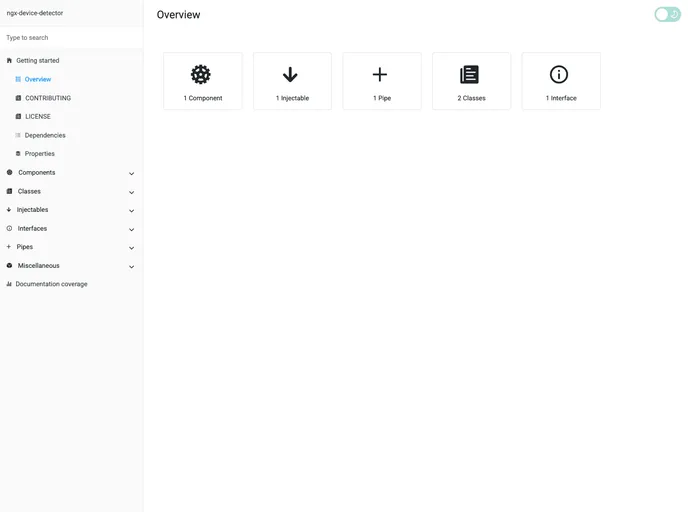Open the 1 Interface card label
This screenshot has width=688, height=512.
coord(561,98)
